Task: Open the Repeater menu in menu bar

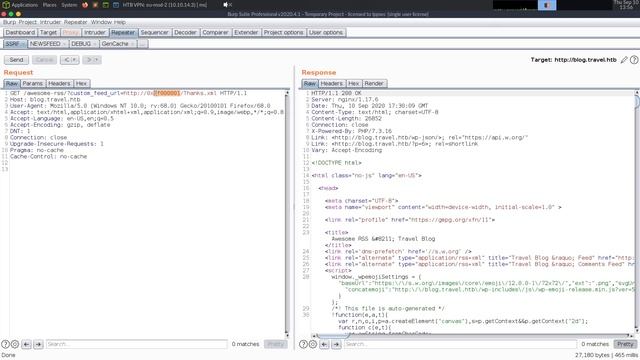Action: [x=76, y=22]
